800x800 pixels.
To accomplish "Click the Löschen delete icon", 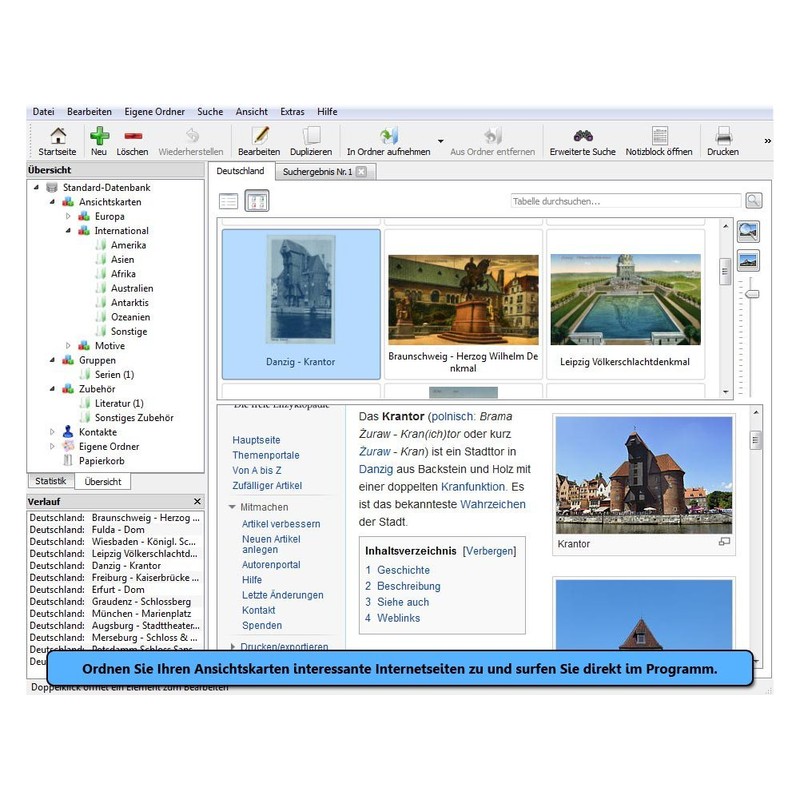I will click(x=132, y=137).
